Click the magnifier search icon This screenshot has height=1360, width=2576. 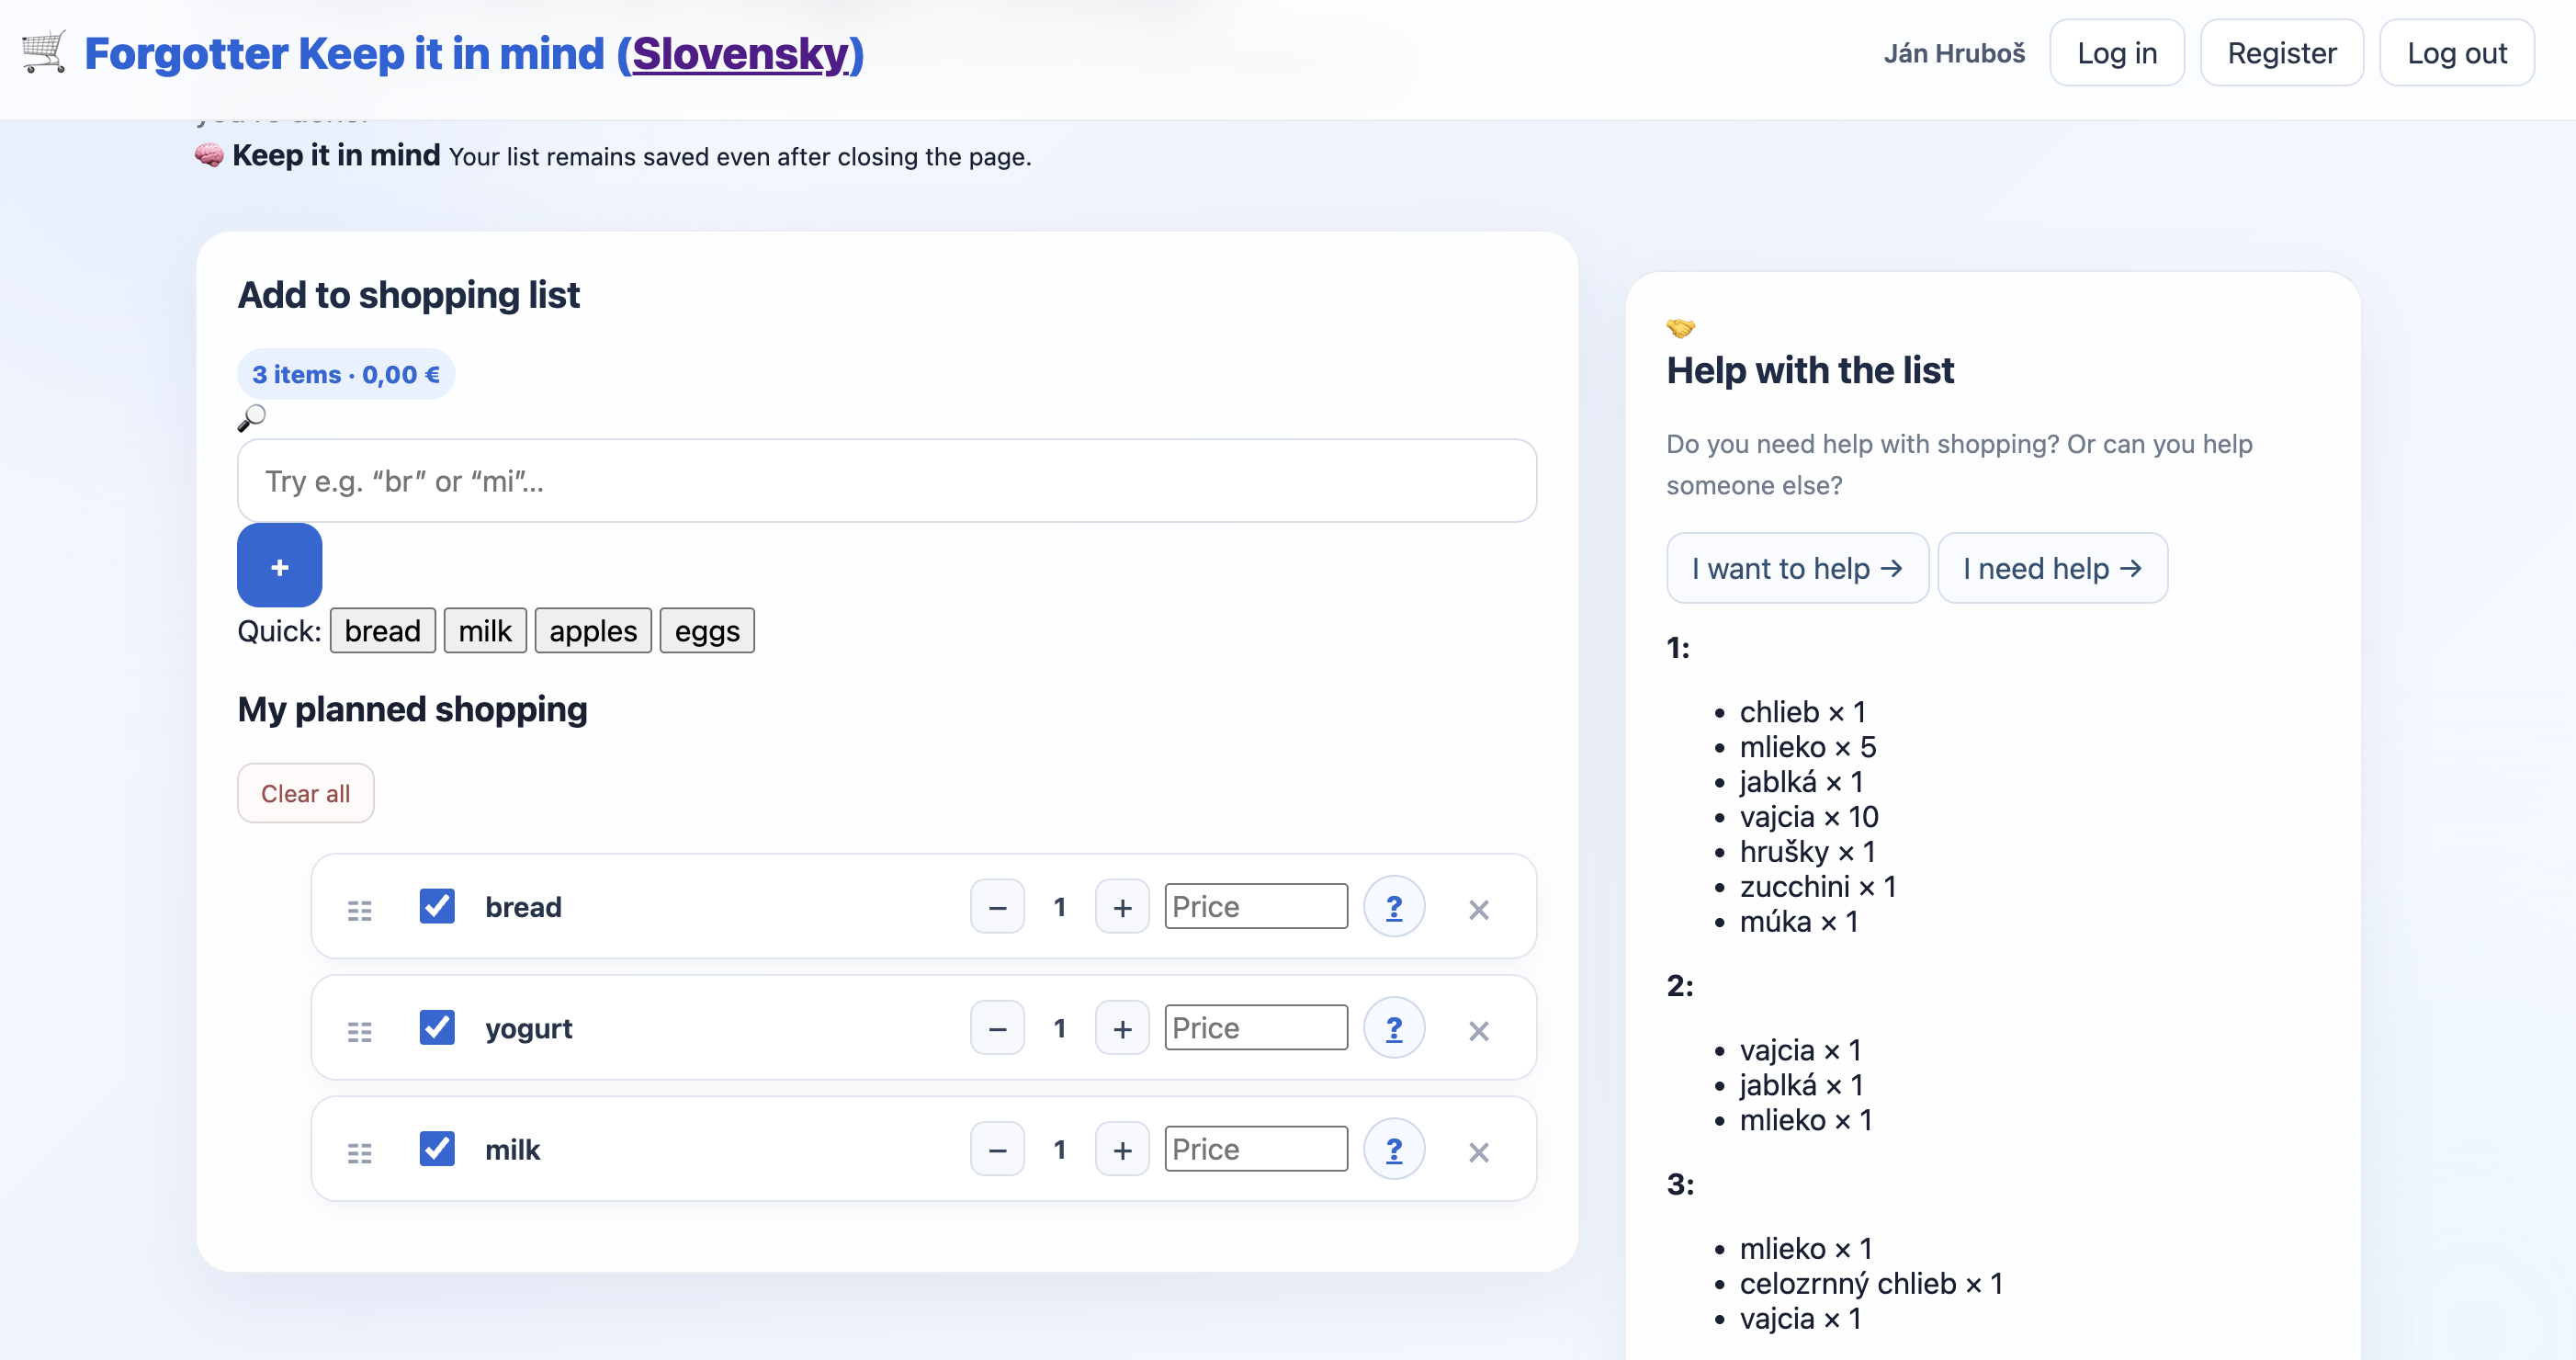[x=251, y=418]
